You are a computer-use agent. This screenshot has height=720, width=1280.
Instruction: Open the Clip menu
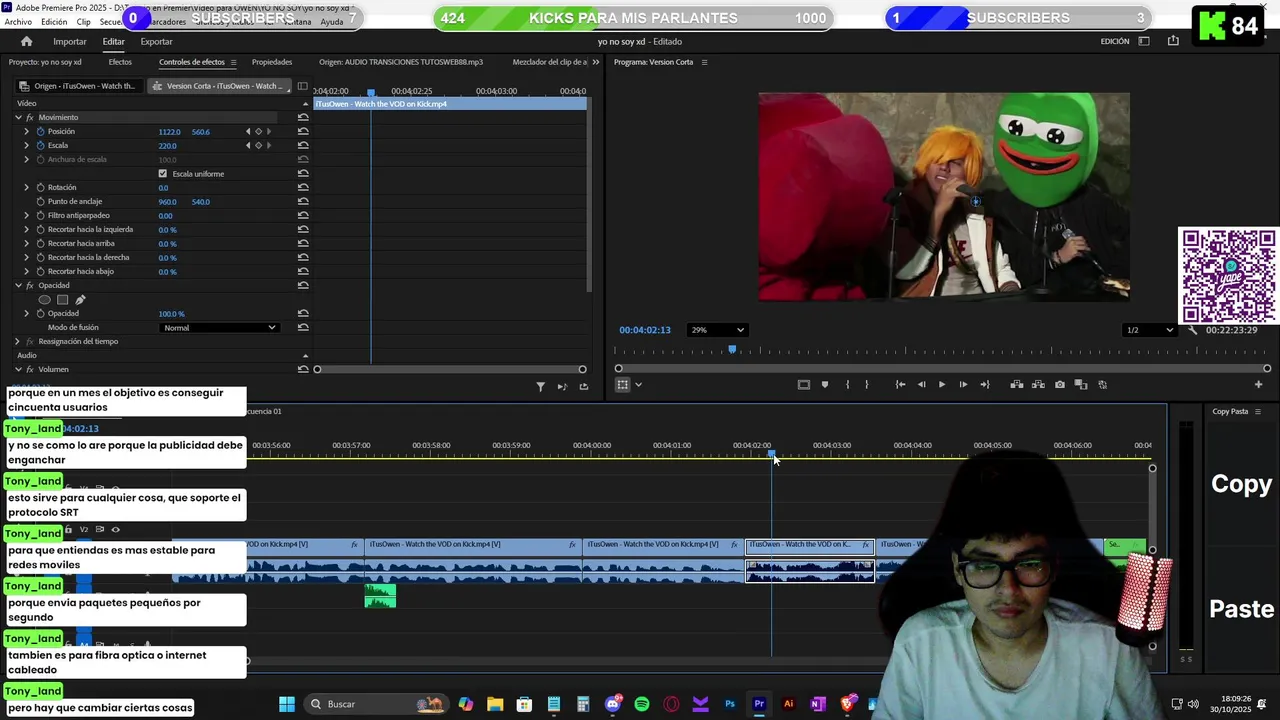83,22
